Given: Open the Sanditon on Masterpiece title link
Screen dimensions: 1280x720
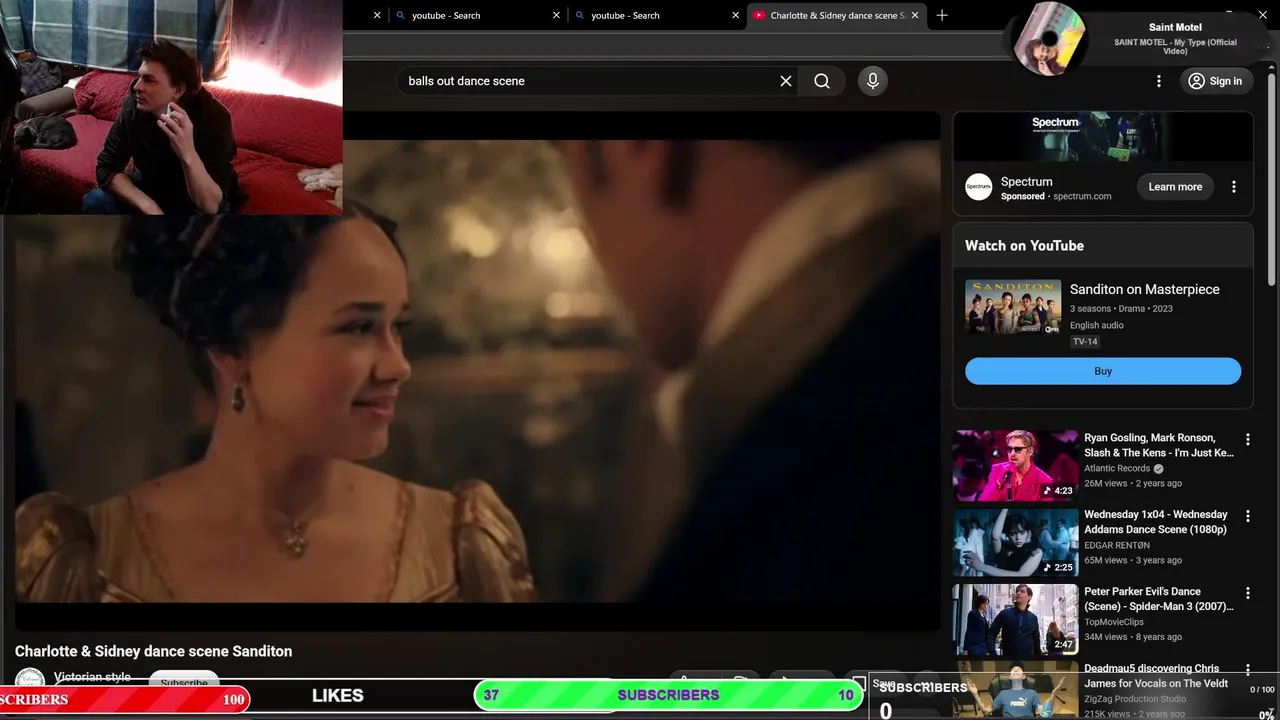Looking at the screenshot, I should (x=1145, y=289).
